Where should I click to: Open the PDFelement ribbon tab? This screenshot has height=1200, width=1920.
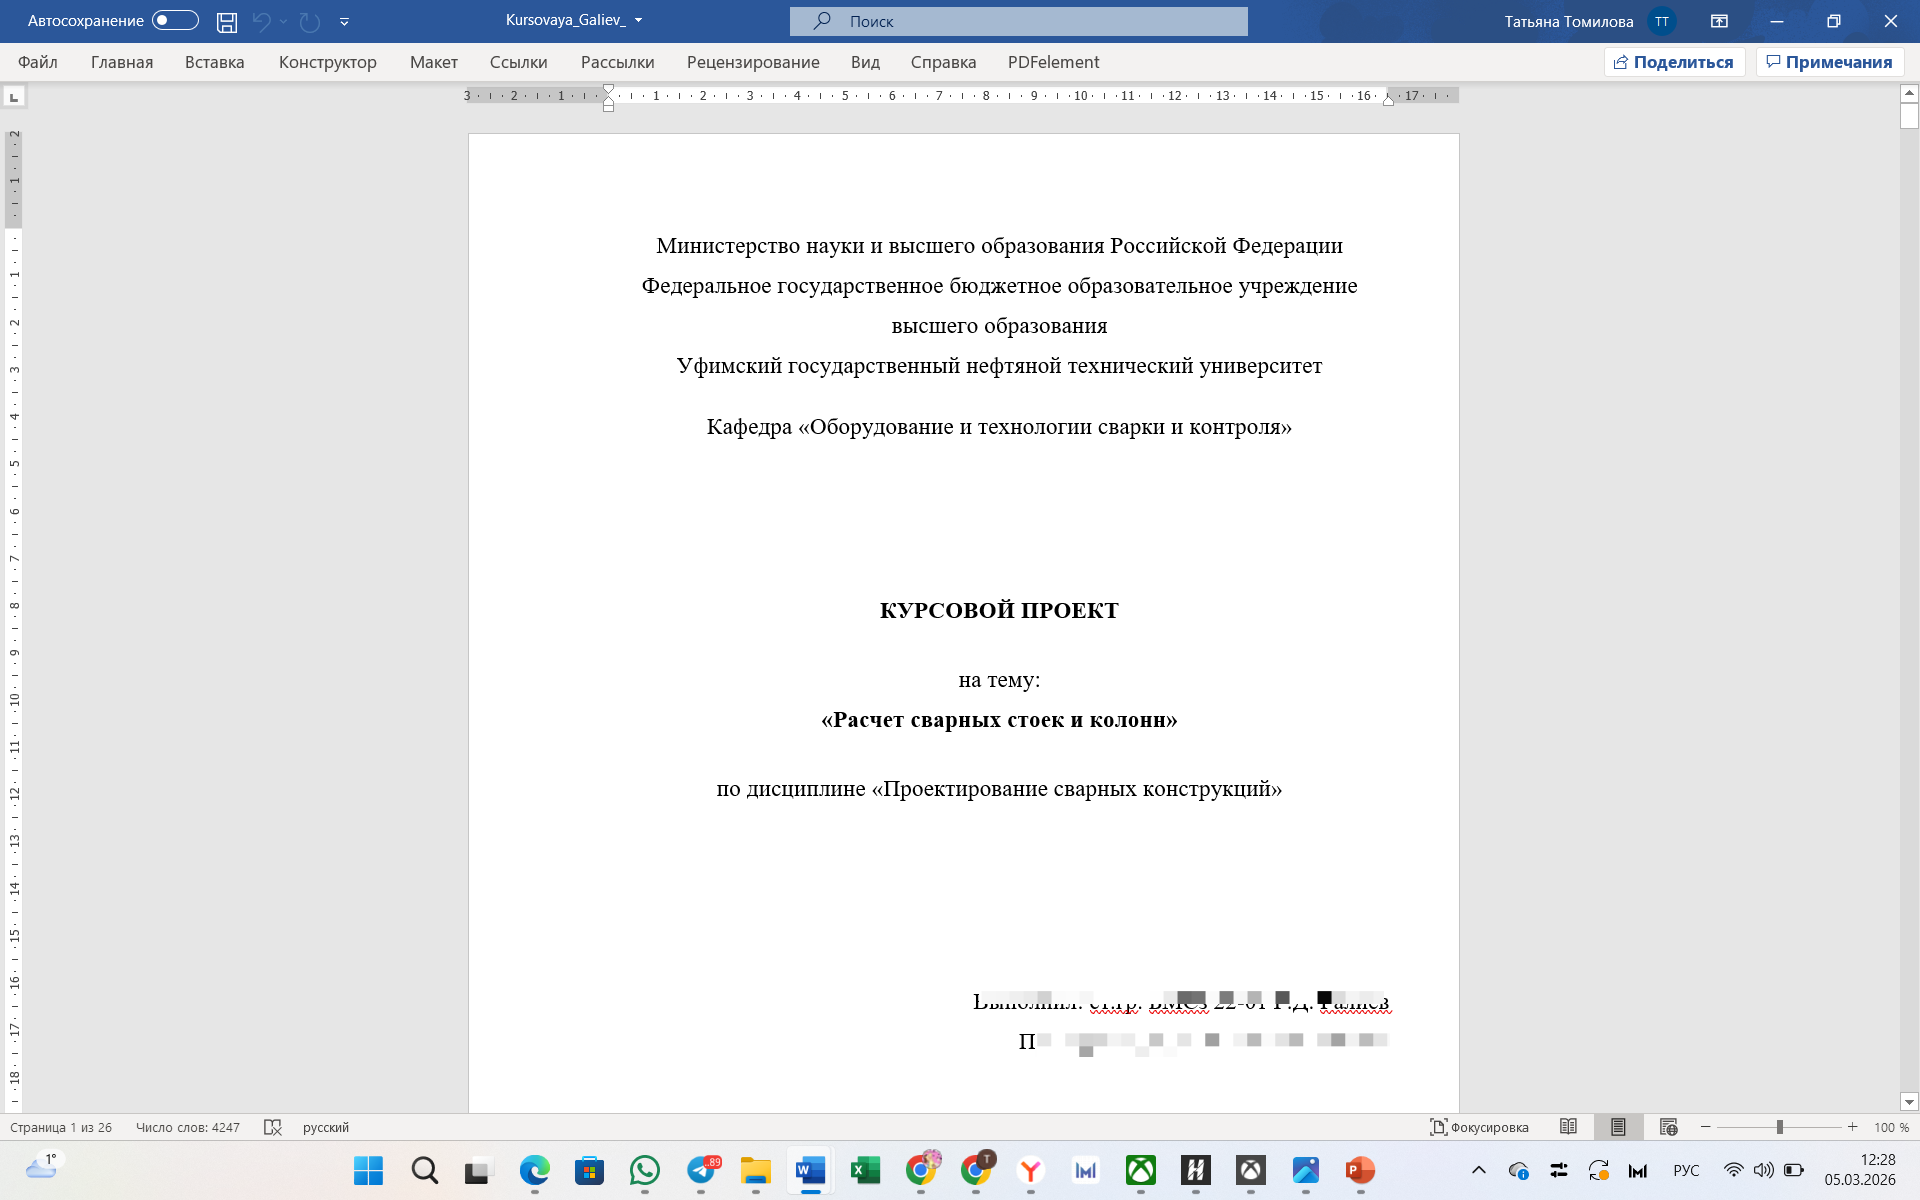coord(1052,62)
